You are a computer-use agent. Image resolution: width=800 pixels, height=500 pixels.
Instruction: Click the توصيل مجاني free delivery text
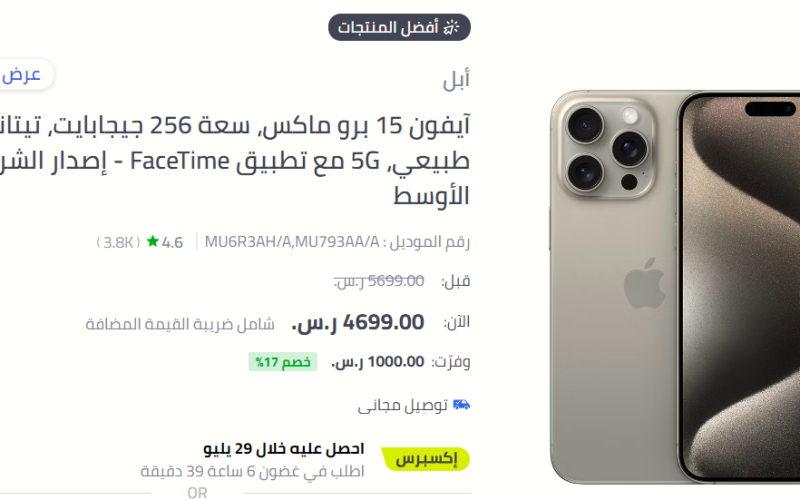(403, 406)
